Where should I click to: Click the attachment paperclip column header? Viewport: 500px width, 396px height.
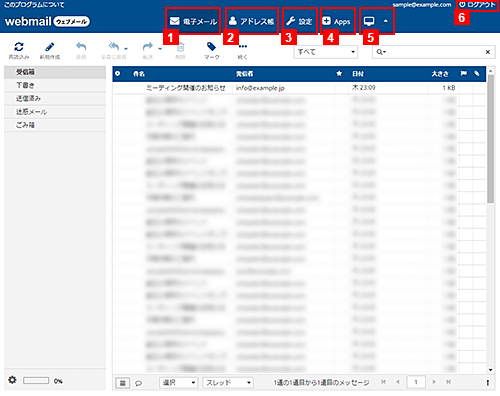(x=477, y=73)
